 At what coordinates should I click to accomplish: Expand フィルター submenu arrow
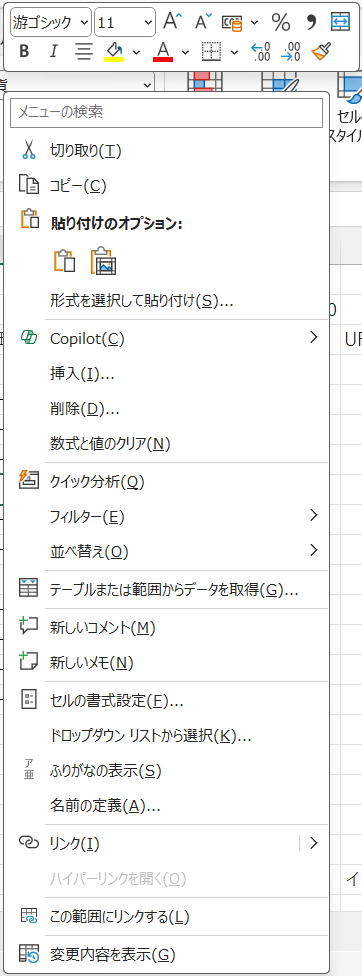pyautogui.click(x=313, y=515)
